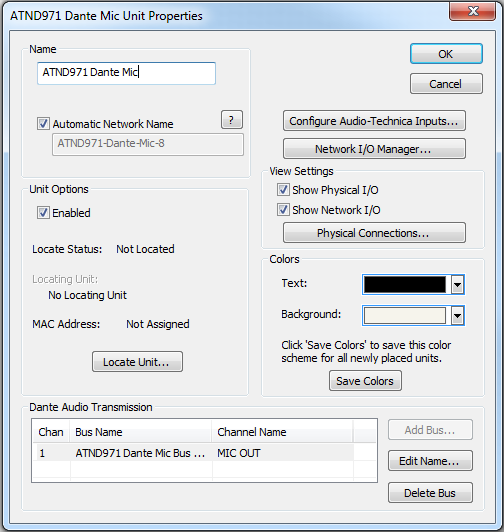
Task: Click in the Name input field
Action: point(126,73)
